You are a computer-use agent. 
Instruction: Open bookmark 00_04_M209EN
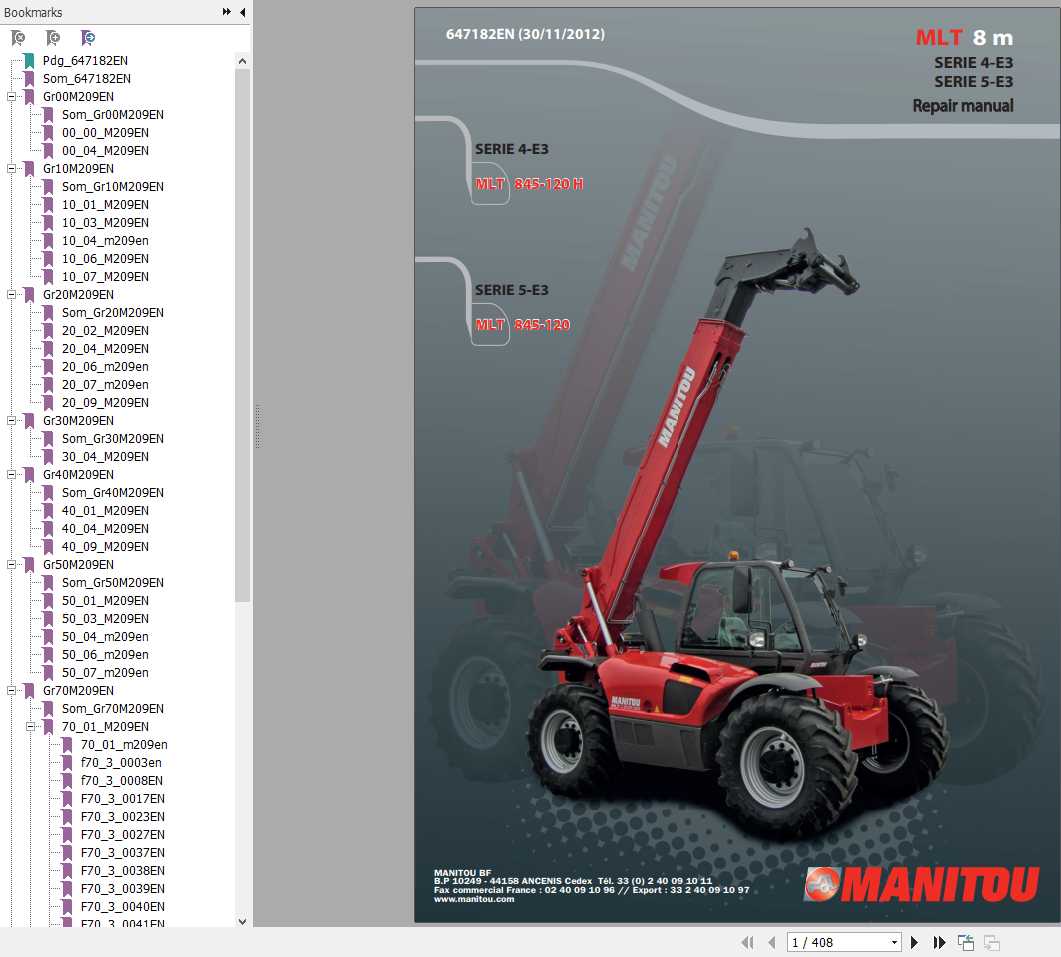(106, 150)
